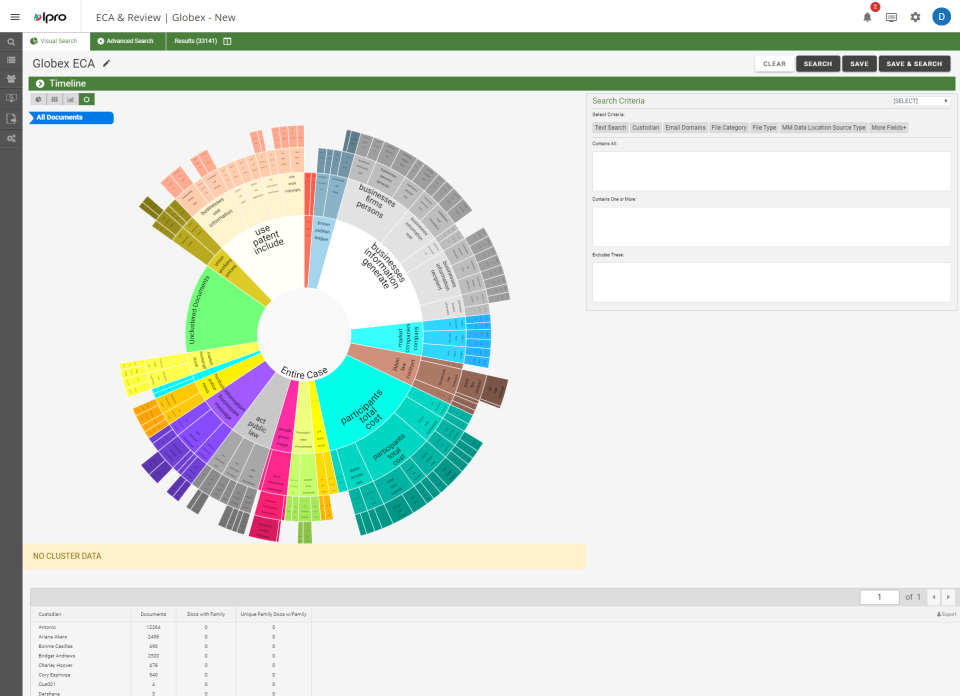The width and height of the screenshot is (960, 696).
Task: Open the bar chart view
Action: point(70,100)
